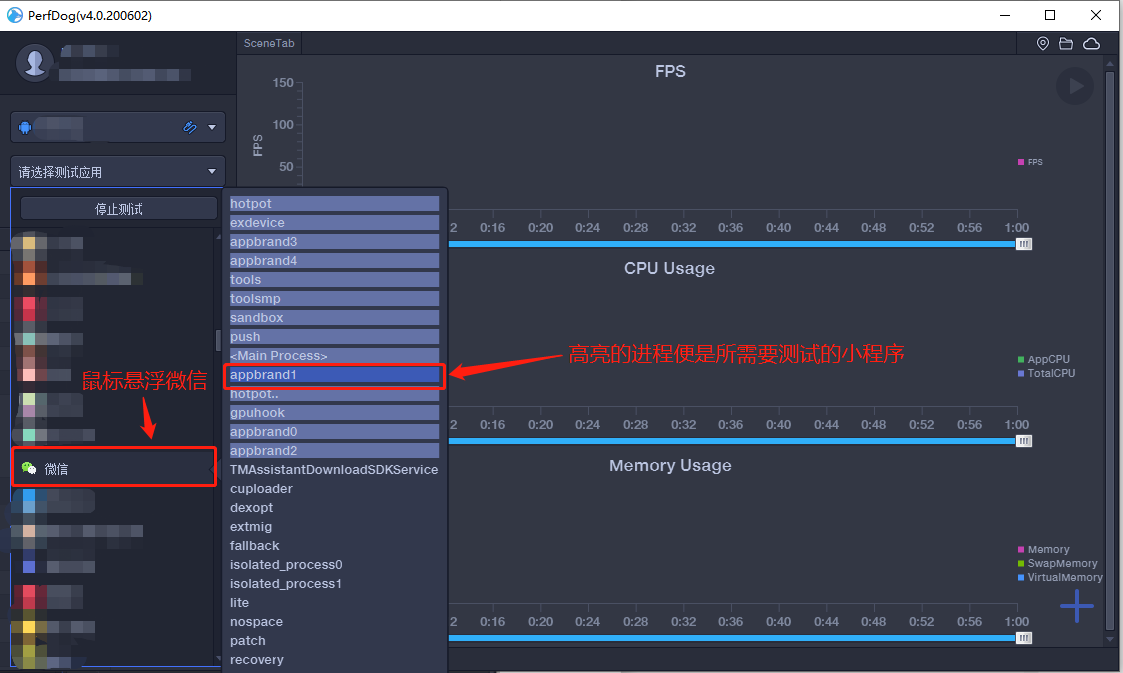This screenshot has height=673, width=1123.
Task: Click the cloud icon in top toolbar
Action: point(1091,44)
